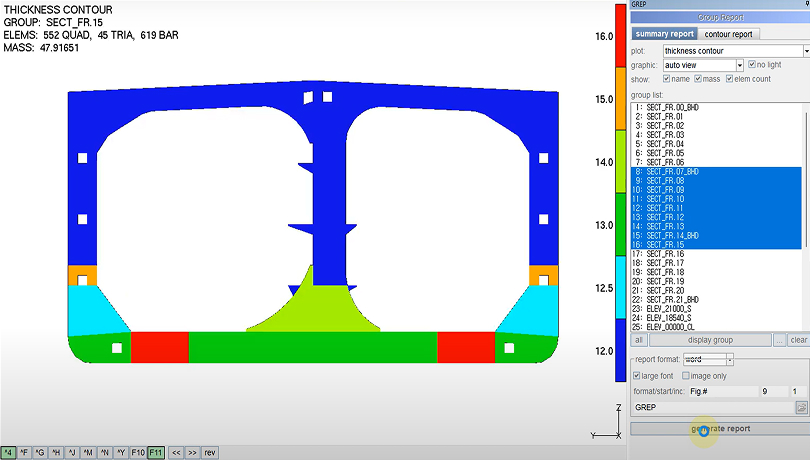Select the summary report tab
The height and width of the screenshot is (460, 810).
[664, 34]
